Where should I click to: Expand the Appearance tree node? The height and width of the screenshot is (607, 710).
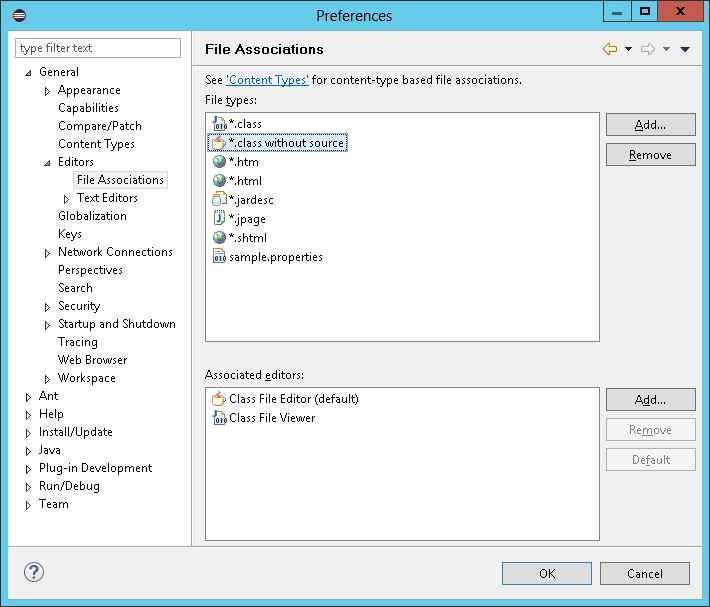point(47,91)
